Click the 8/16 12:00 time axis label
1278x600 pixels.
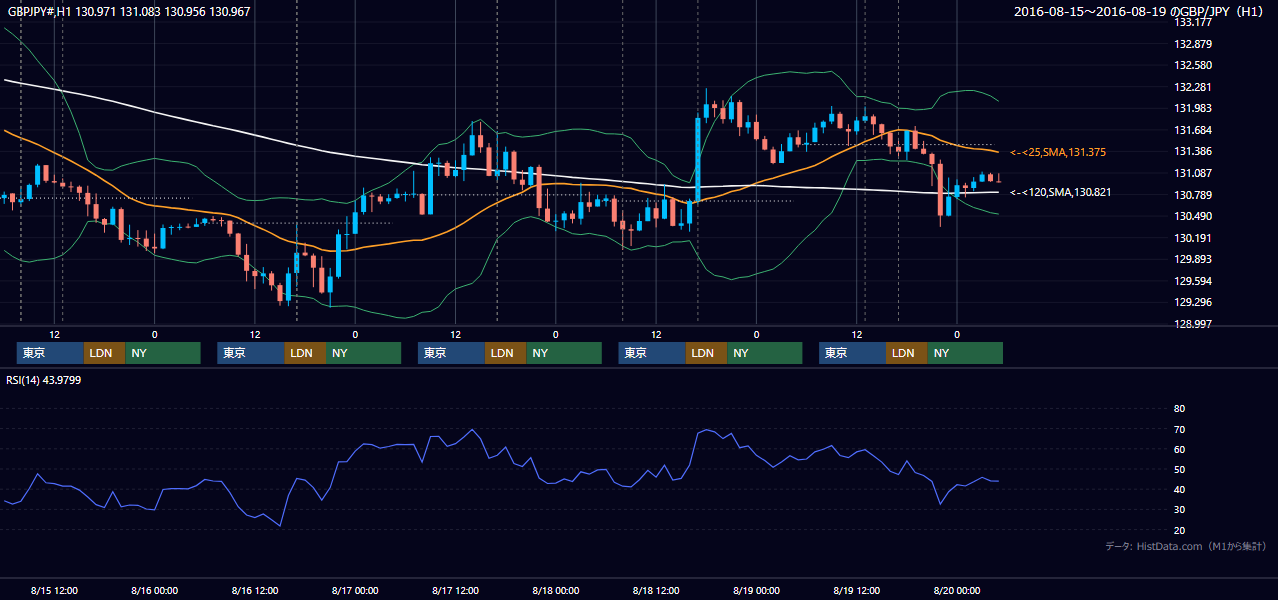pyautogui.click(x=255, y=590)
